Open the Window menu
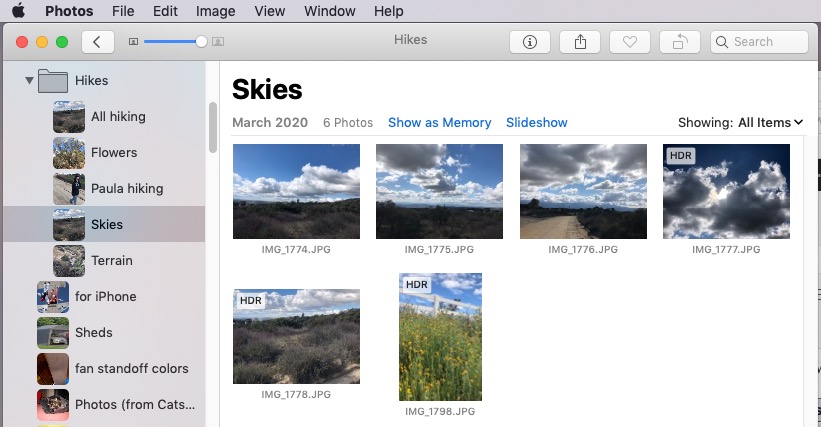821x427 pixels. tap(329, 11)
